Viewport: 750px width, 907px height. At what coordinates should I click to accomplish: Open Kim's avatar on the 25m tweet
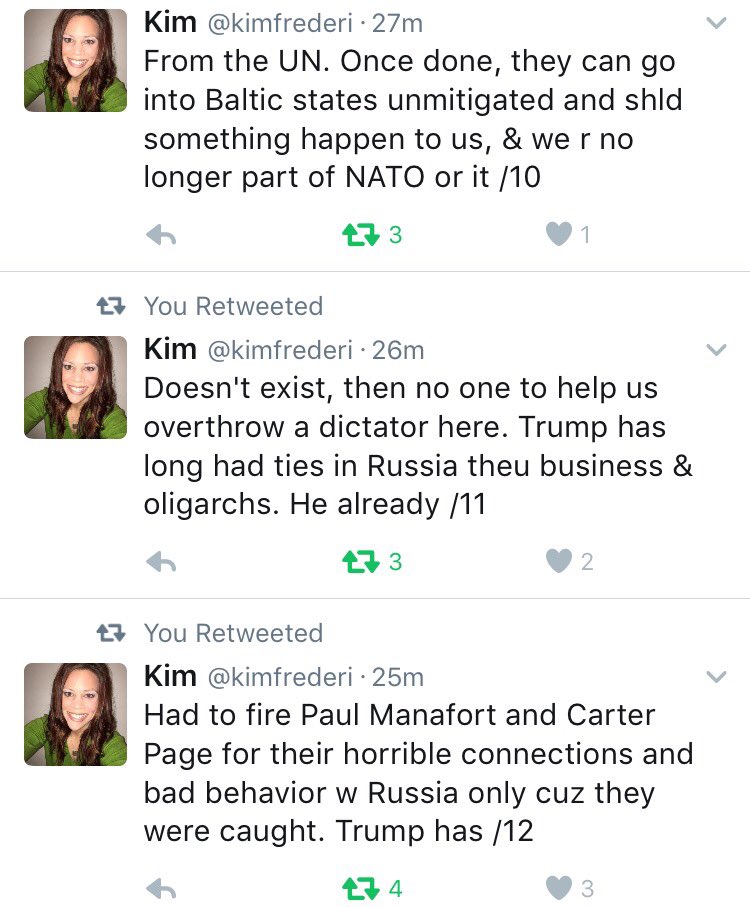pyautogui.click(x=75, y=714)
